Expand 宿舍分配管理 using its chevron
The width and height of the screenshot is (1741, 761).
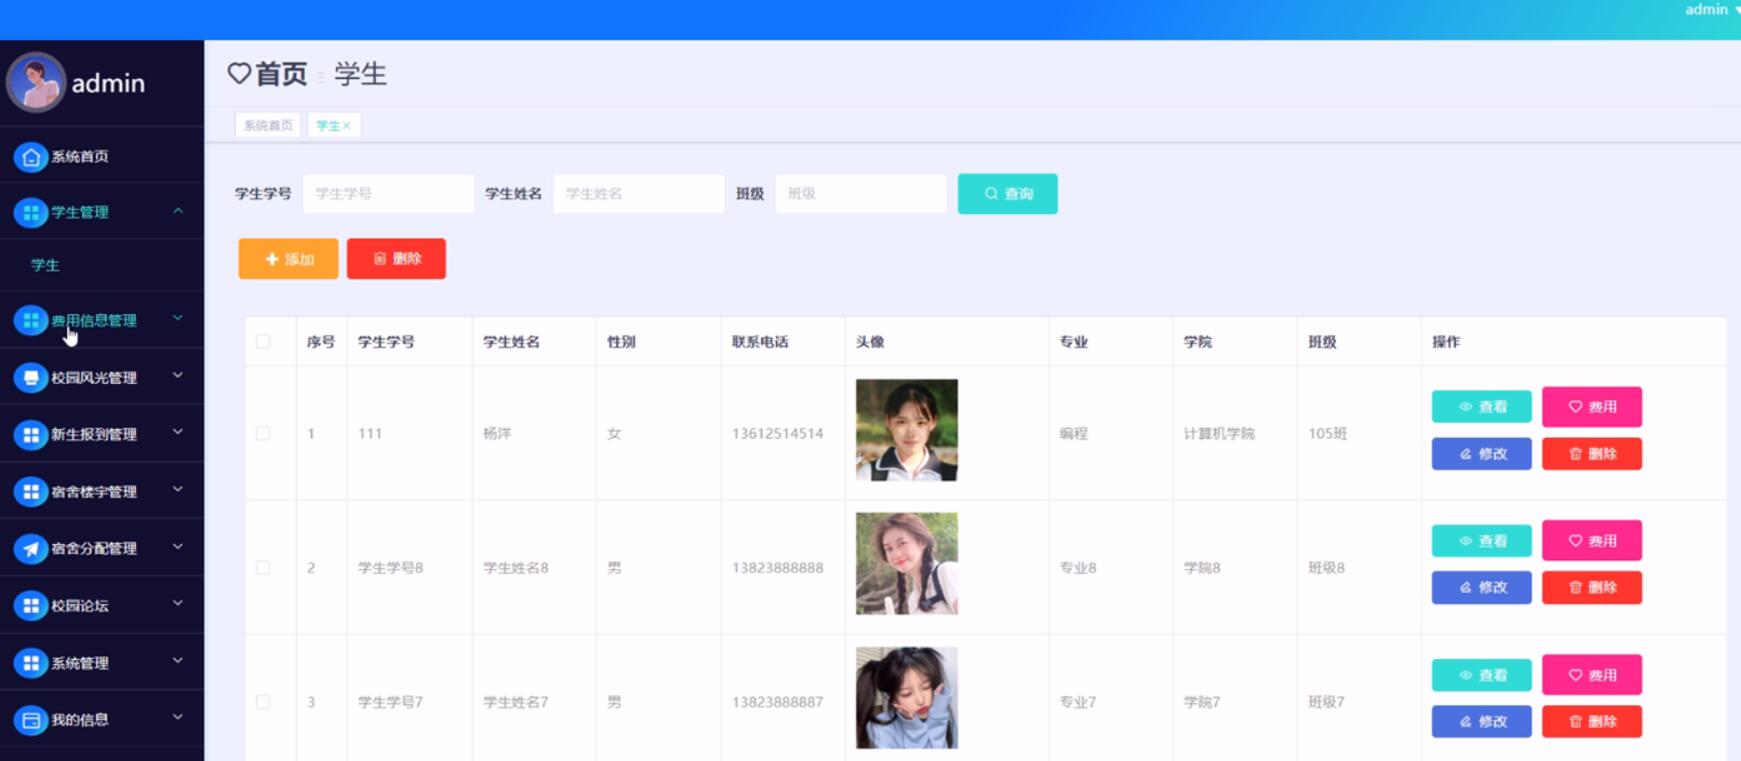[178, 546]
